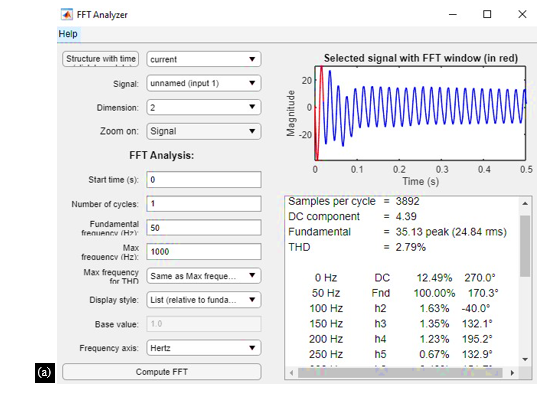Click the Number of cycles field

204,204
